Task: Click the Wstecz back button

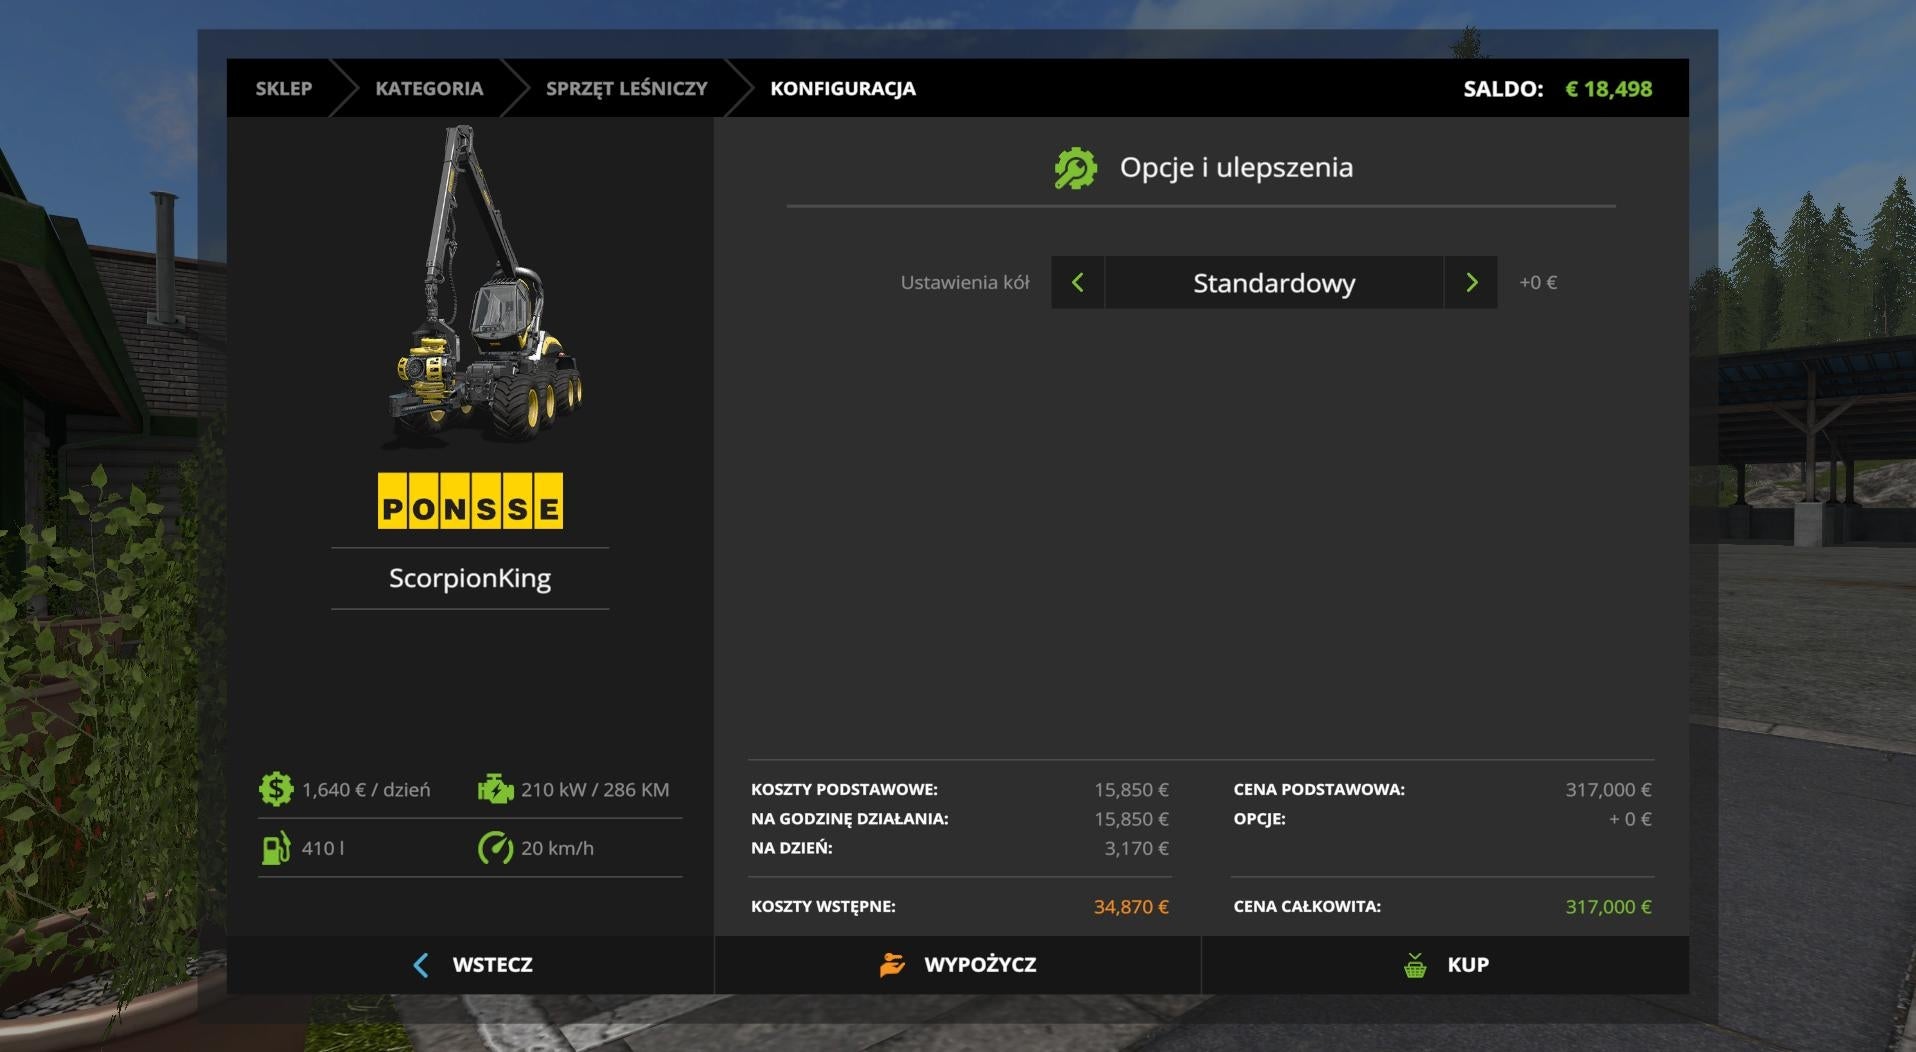Action: [471, 965]
